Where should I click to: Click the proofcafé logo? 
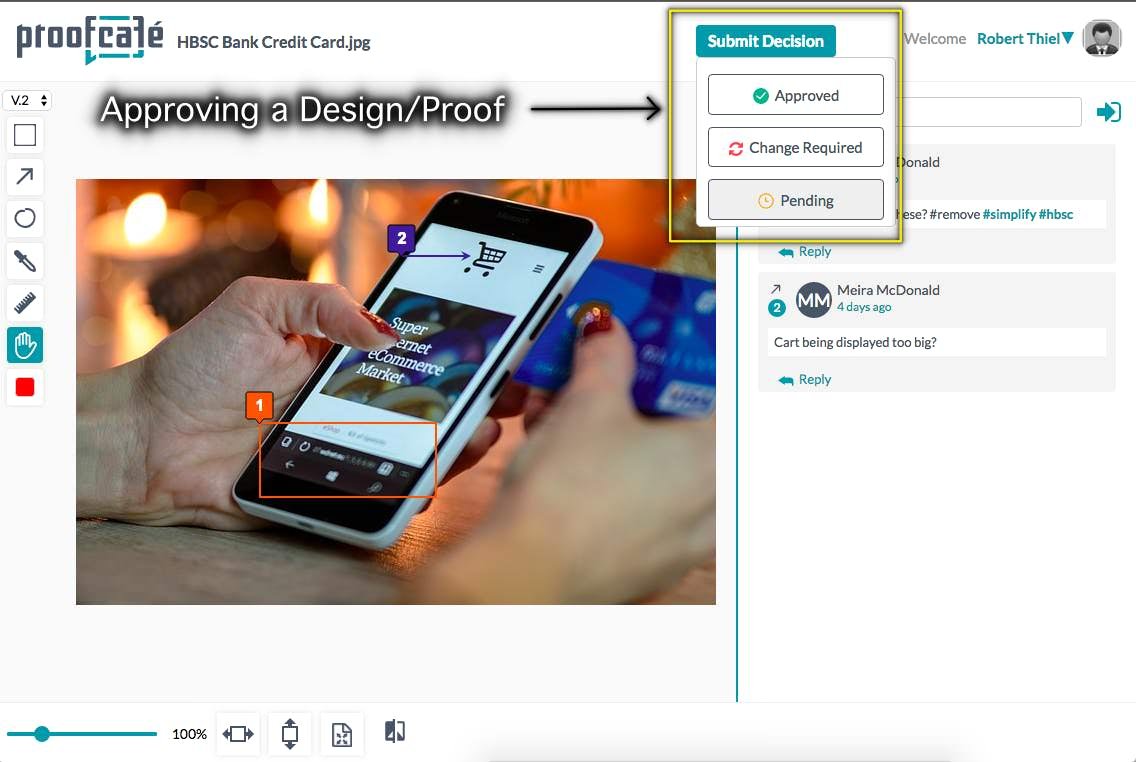[x=90, y=40]
